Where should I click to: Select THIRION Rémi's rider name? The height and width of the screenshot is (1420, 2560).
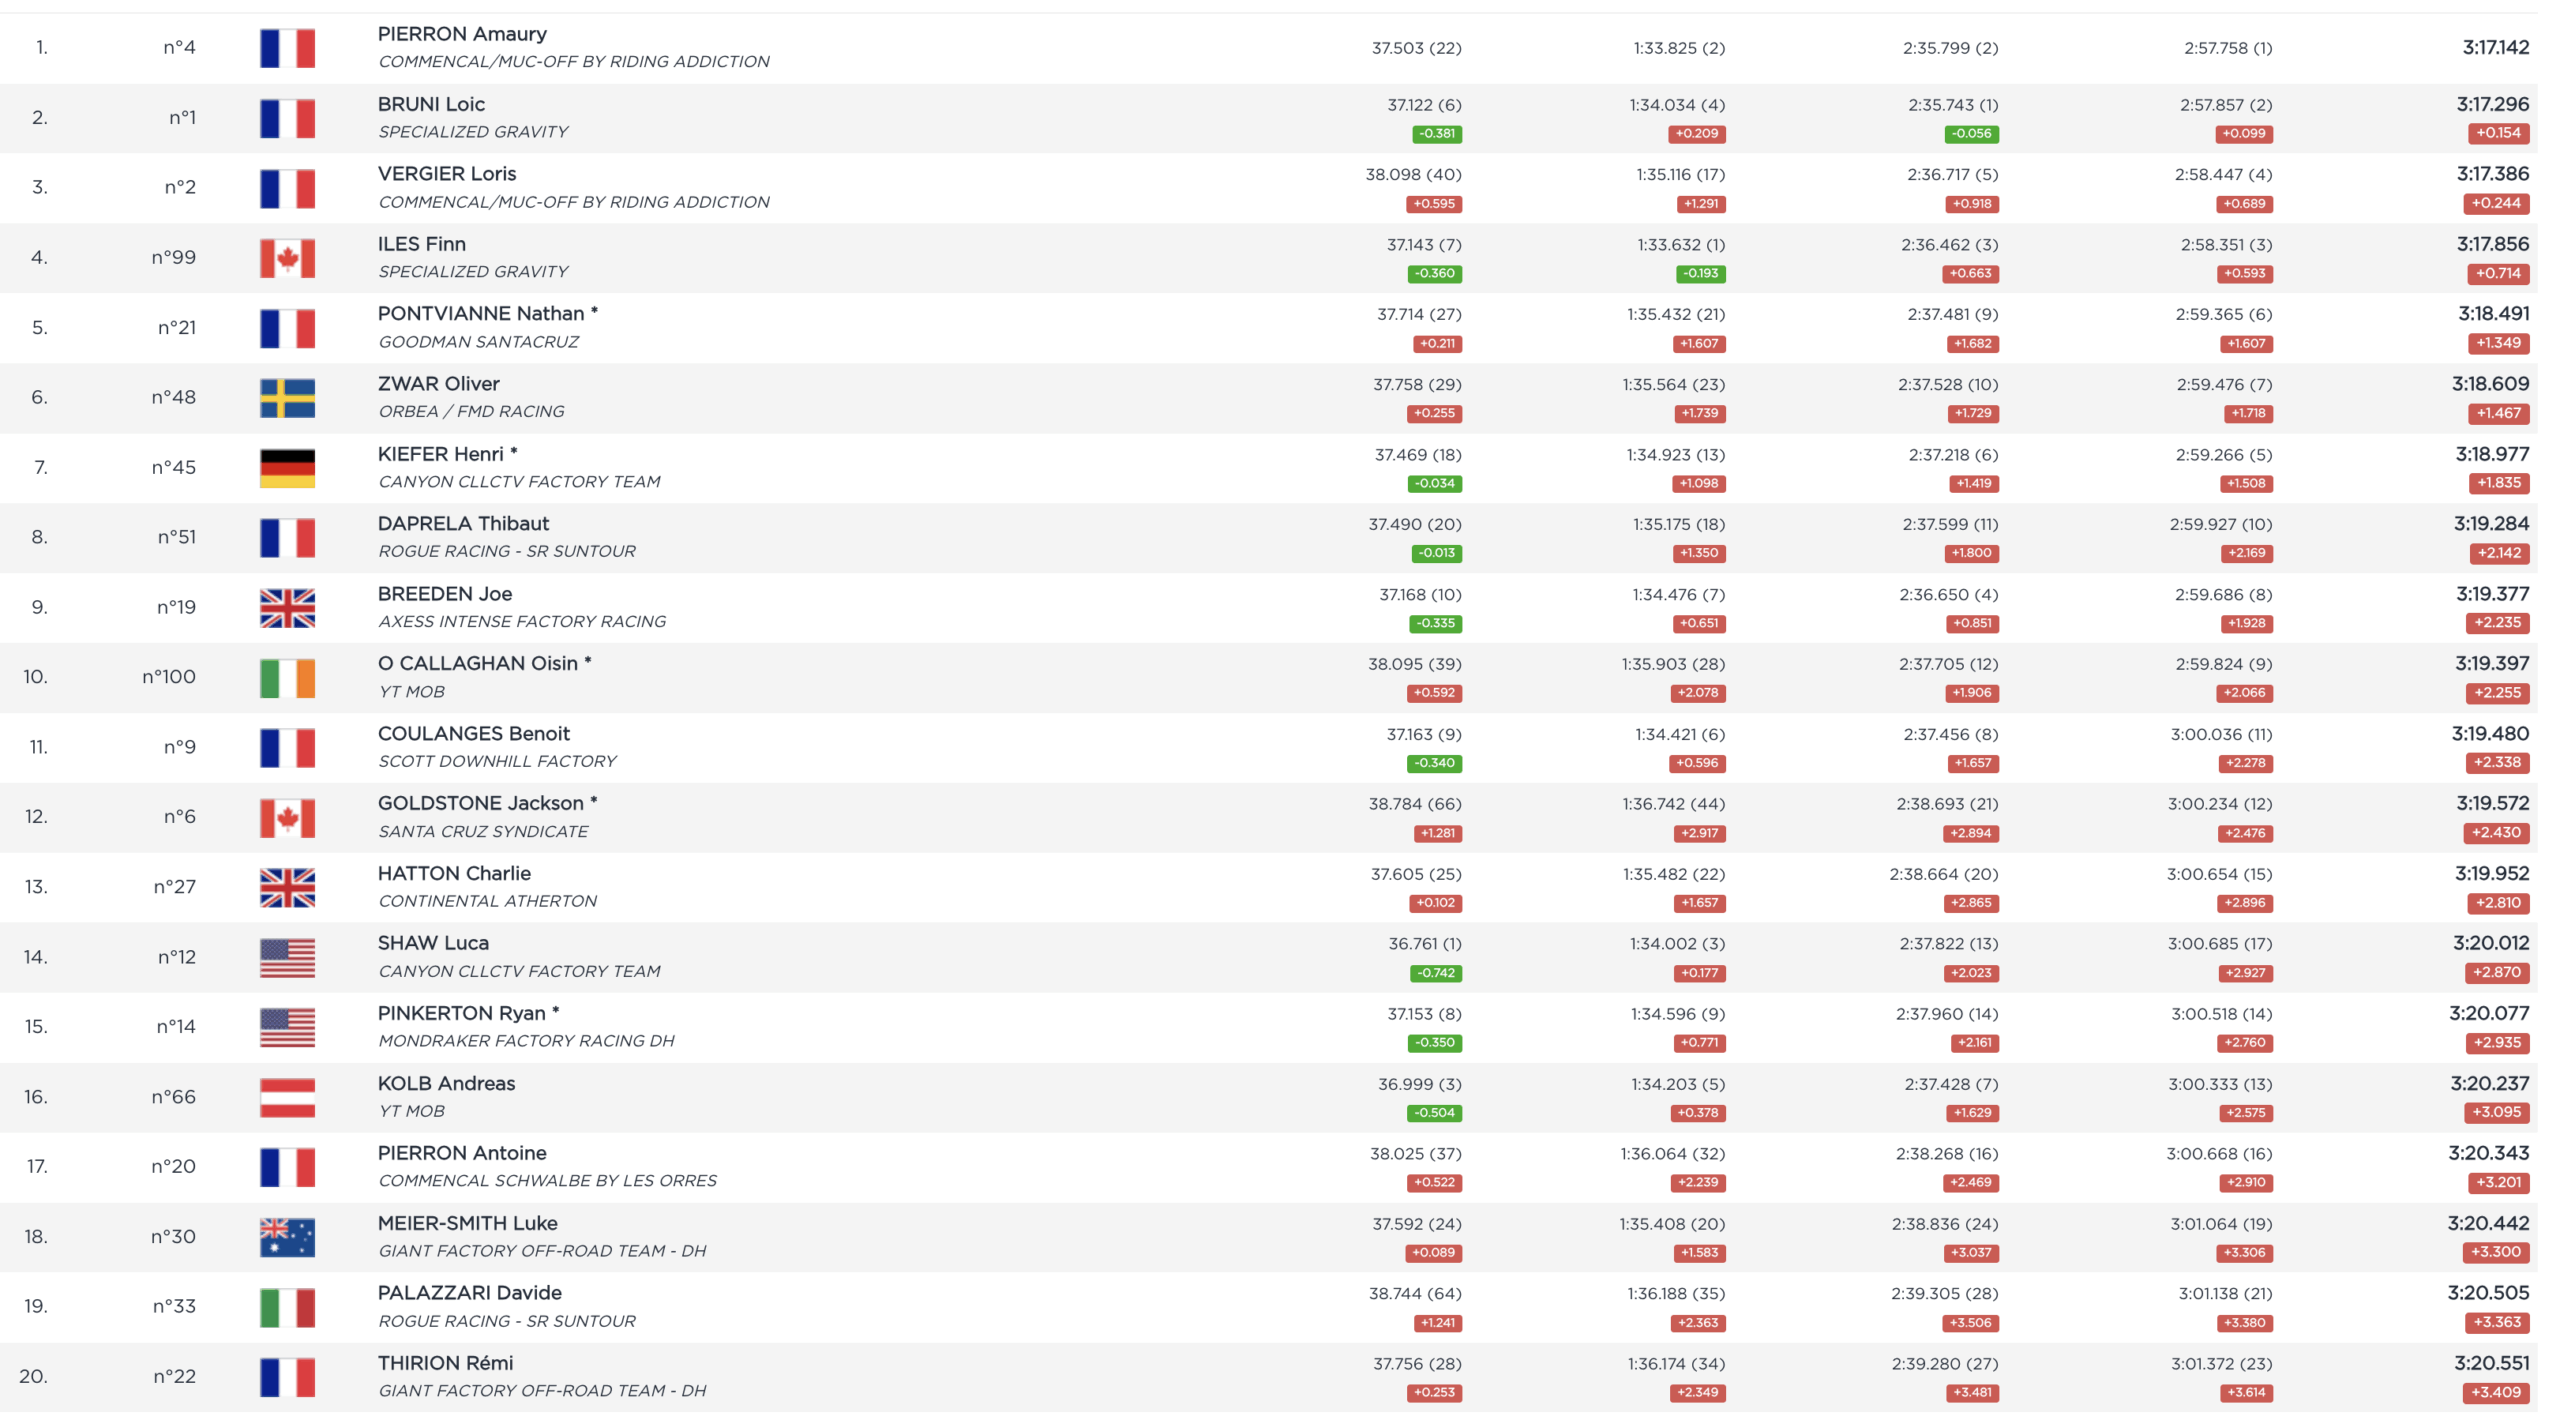click(445, 1363)
